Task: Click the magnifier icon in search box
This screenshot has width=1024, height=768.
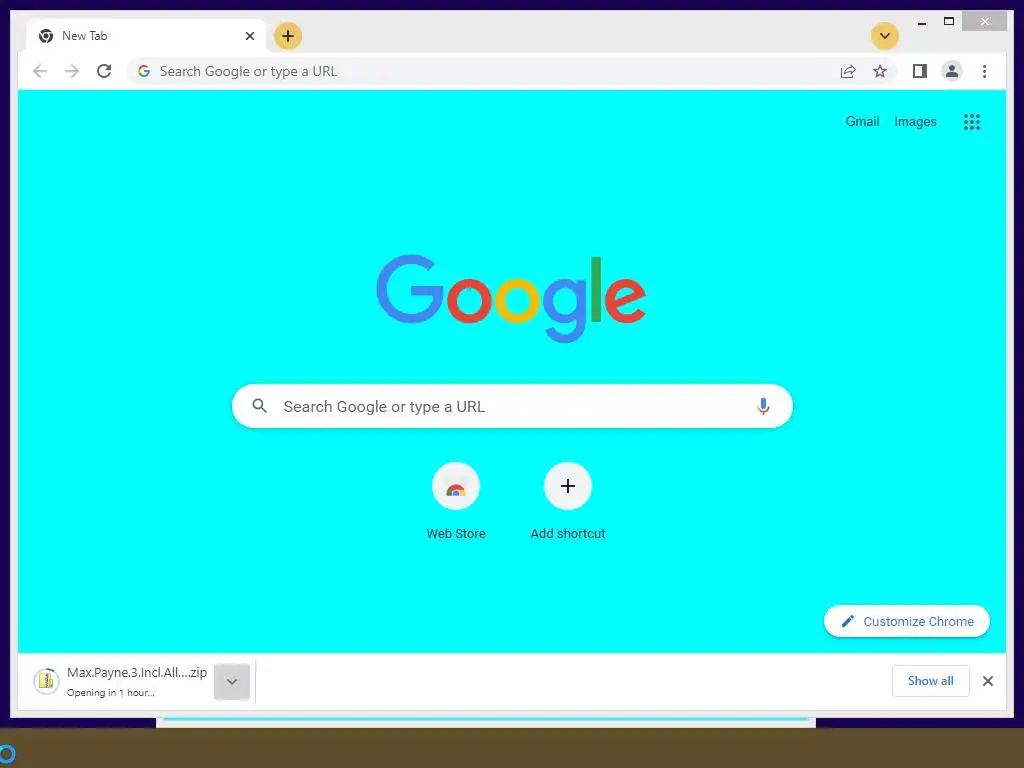Action: [259, 406]
